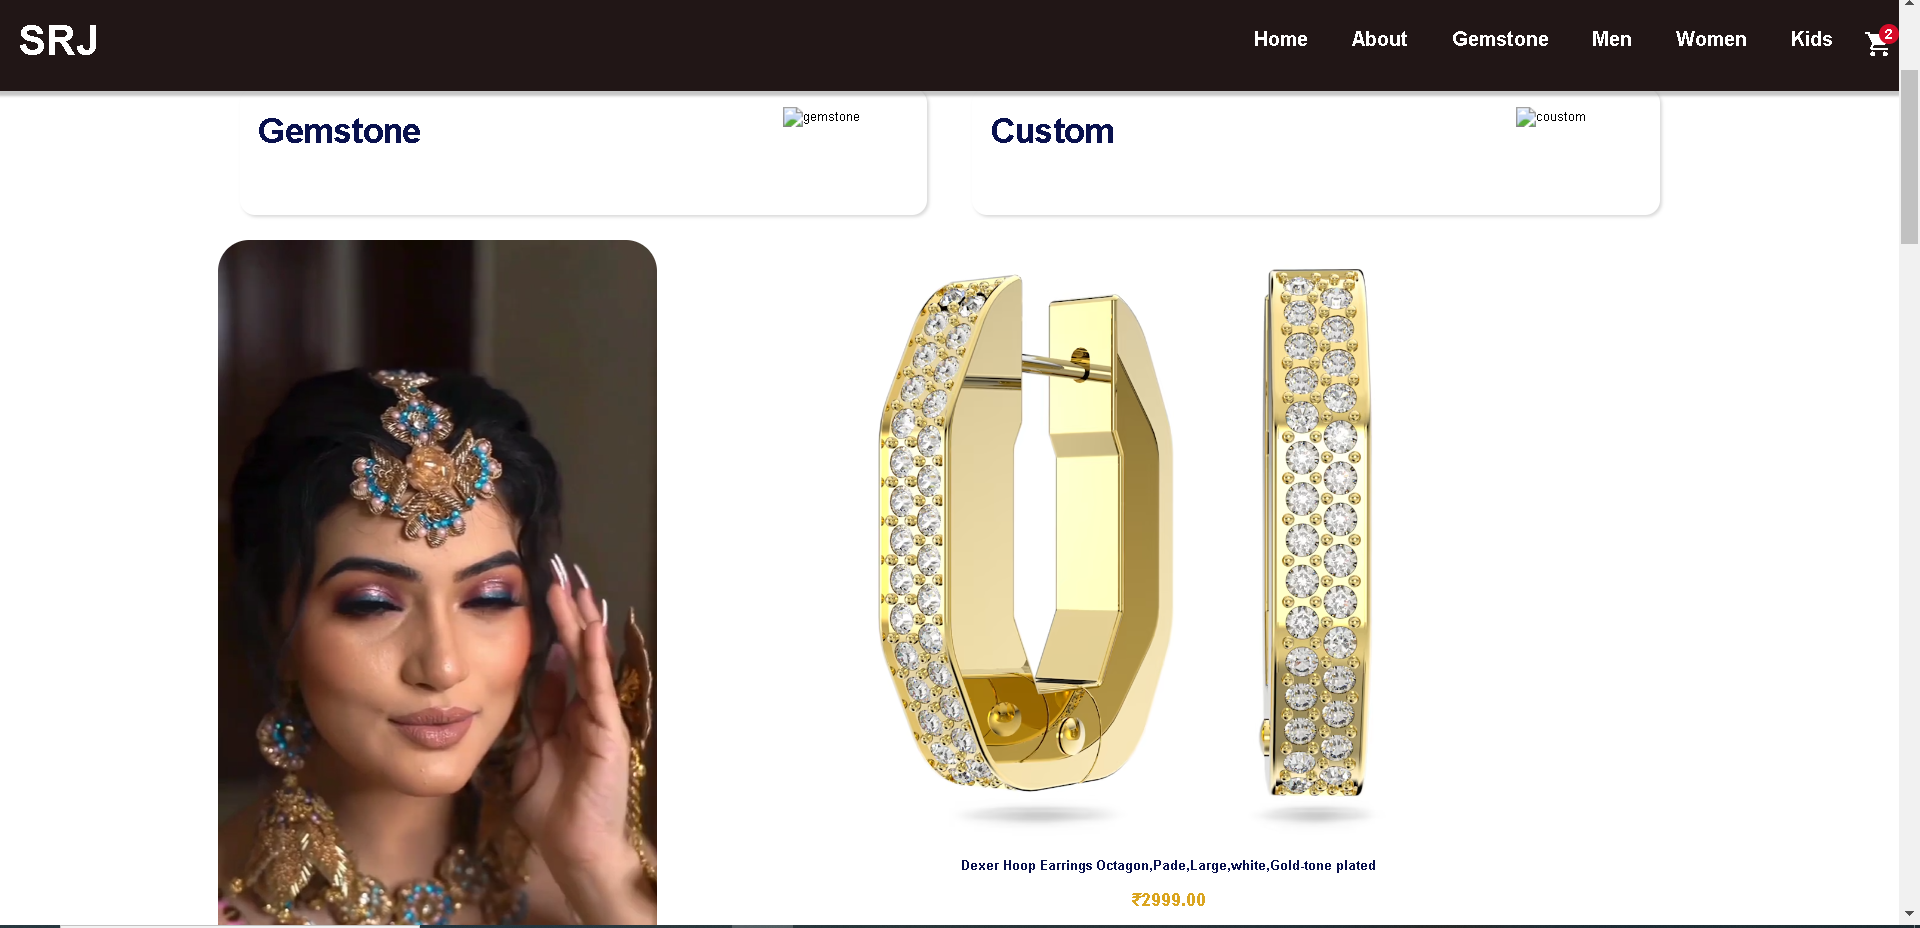
Task: Open Gemstone in the navigation bar
Action: click(1500, 39)
